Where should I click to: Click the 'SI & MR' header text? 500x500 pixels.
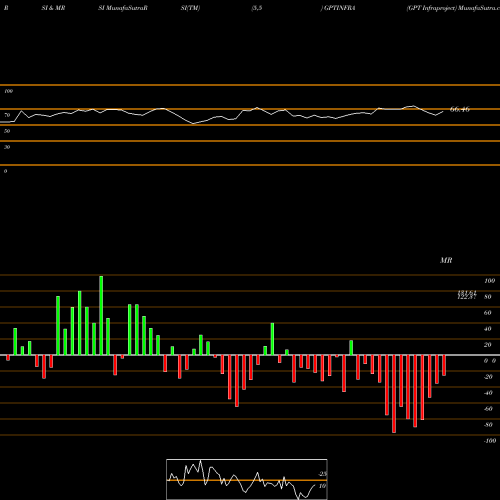pyautogui.click(x=53, y=8)
